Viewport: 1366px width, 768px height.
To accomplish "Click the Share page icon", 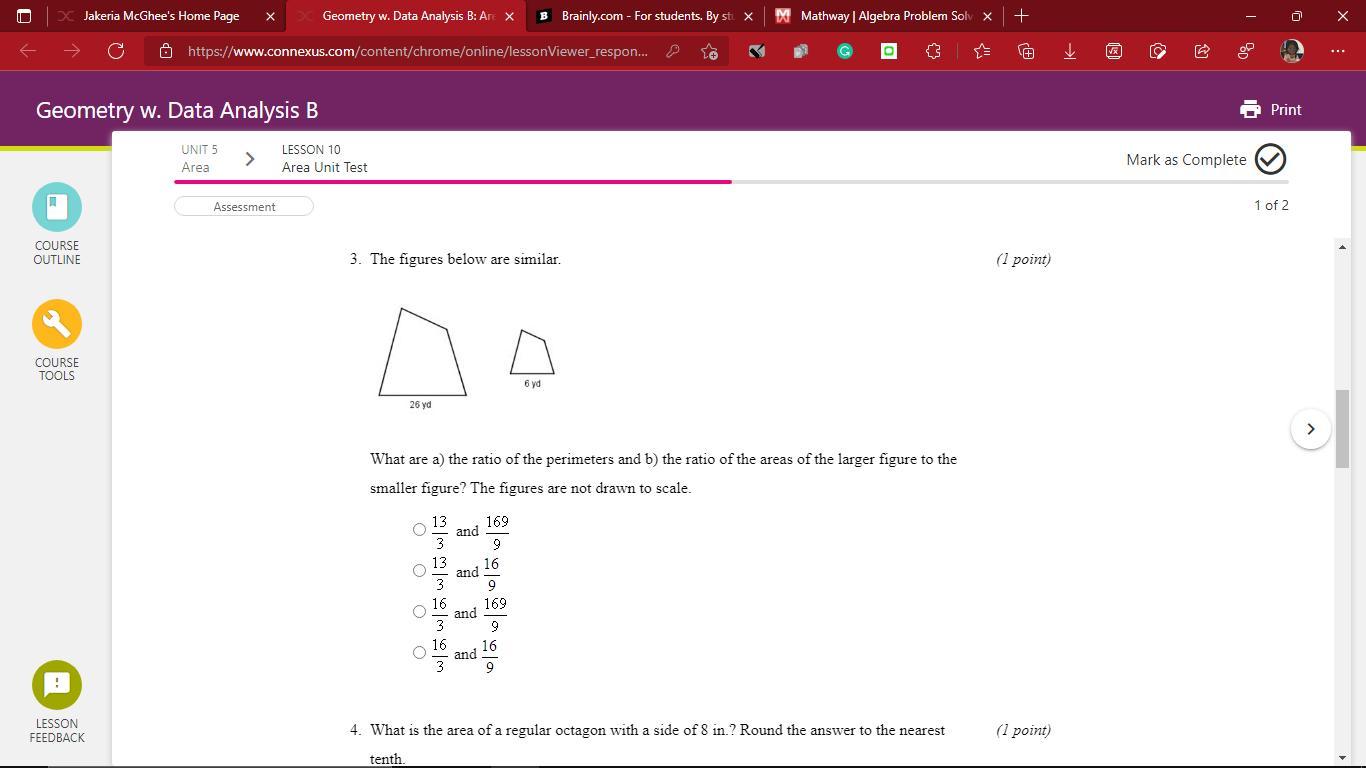I will (1201, 51).
